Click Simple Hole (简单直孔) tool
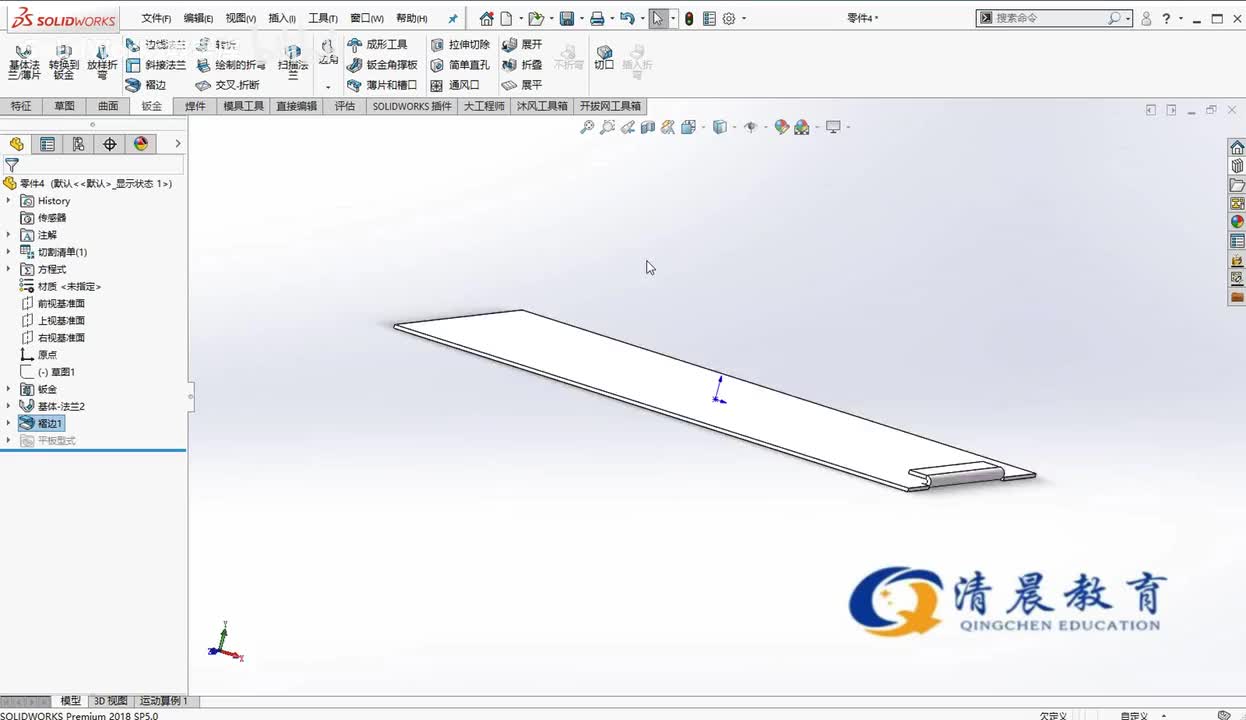Screen dimensions: 1246x720 tap(460, 65)
